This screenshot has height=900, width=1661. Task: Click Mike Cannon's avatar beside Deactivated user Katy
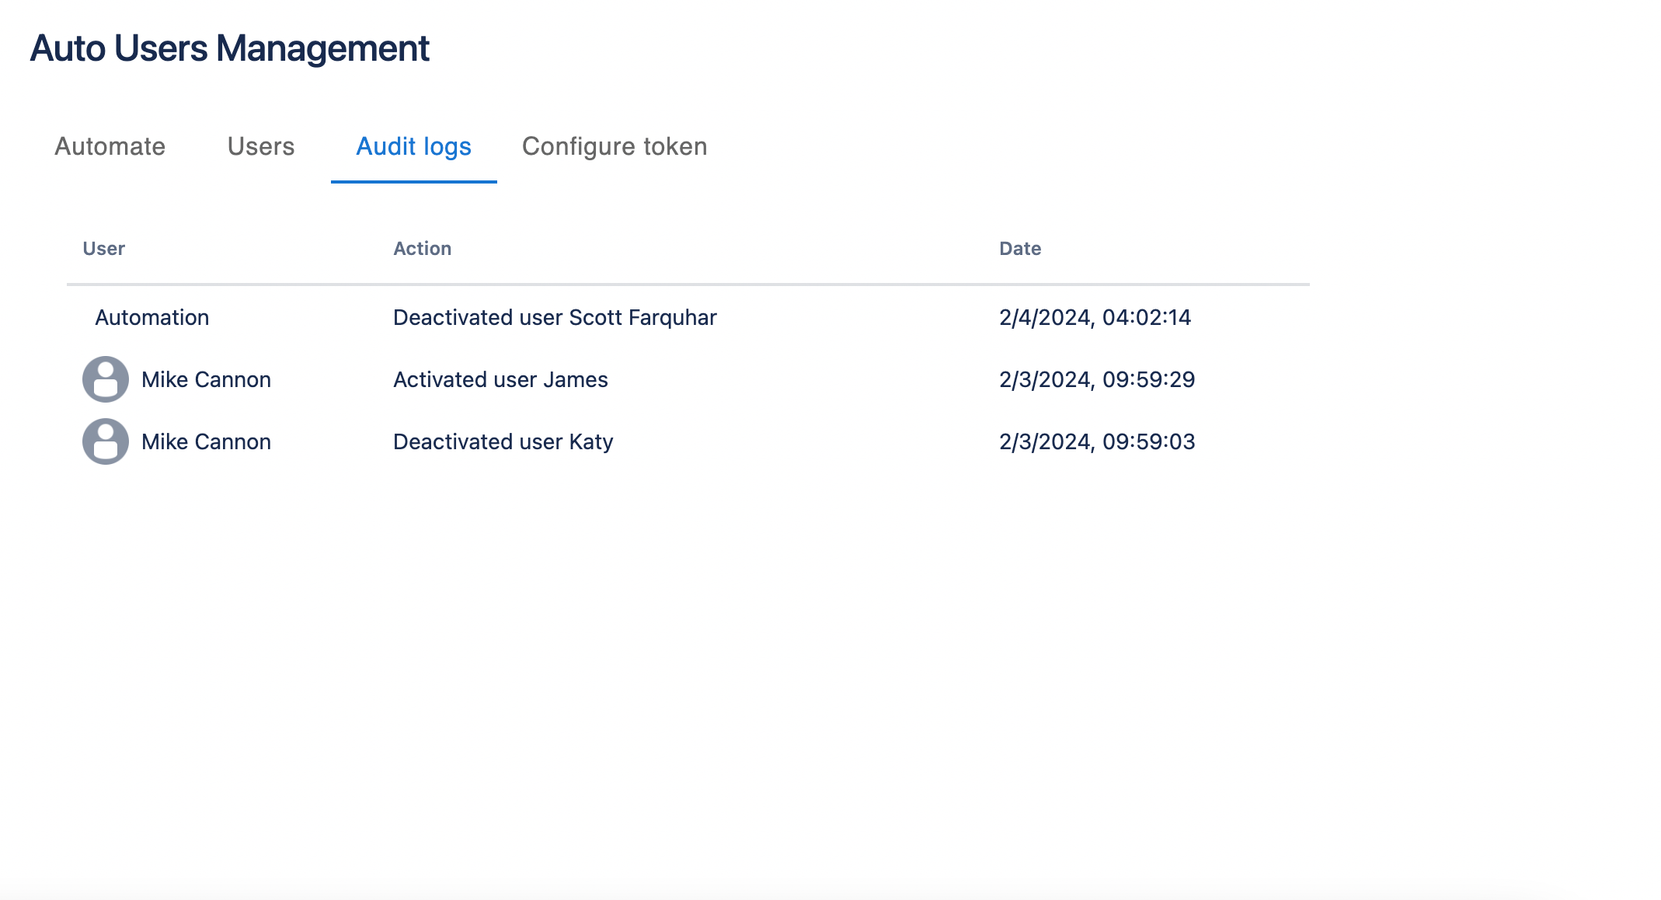coord(105,441)
